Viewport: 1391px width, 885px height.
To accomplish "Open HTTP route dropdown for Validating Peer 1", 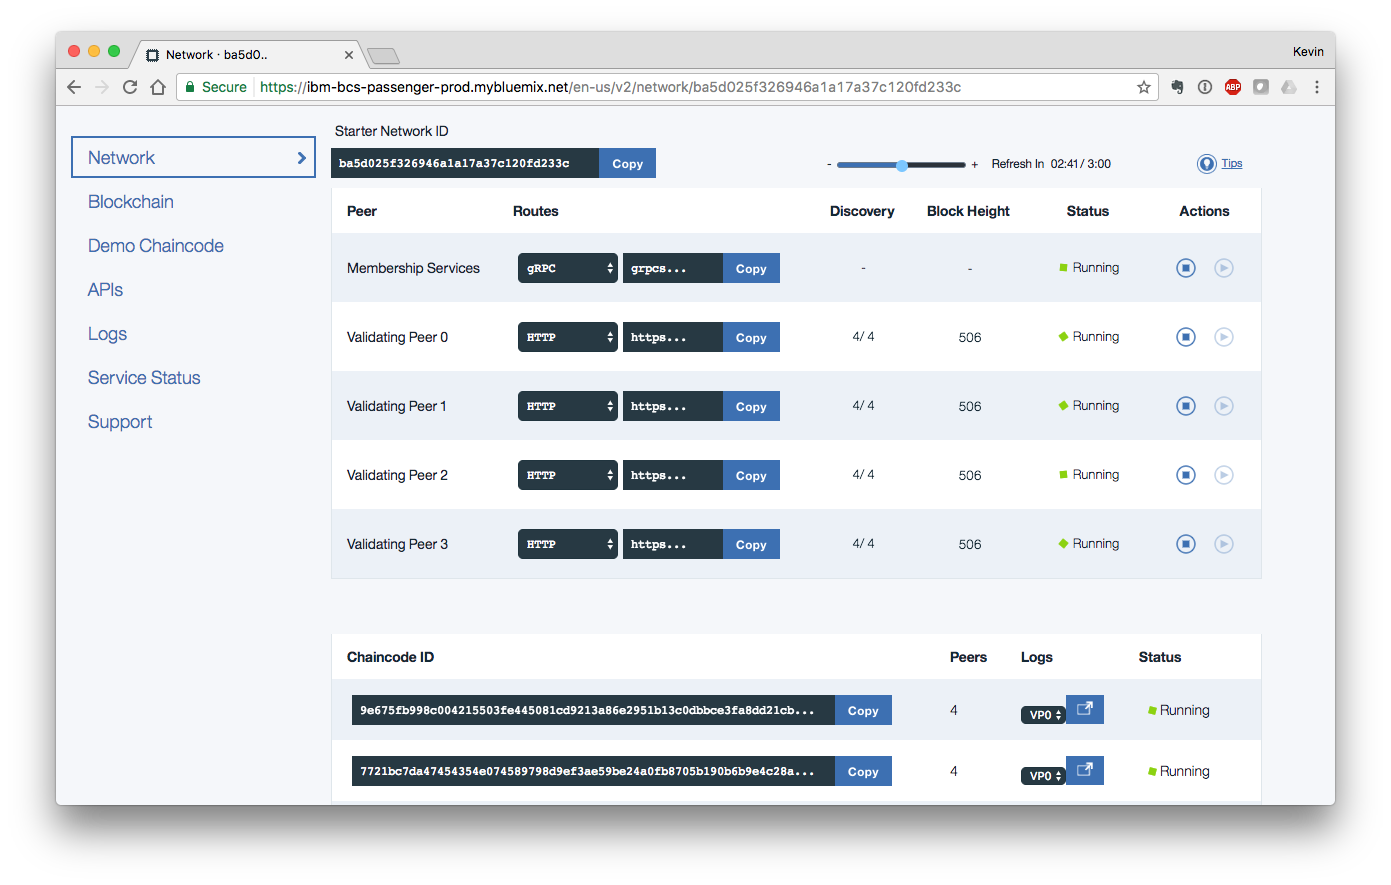I will point(568,406).
